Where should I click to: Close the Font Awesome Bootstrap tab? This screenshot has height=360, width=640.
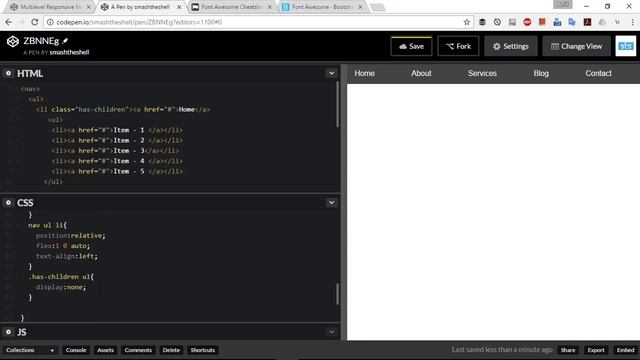(360, 7)
